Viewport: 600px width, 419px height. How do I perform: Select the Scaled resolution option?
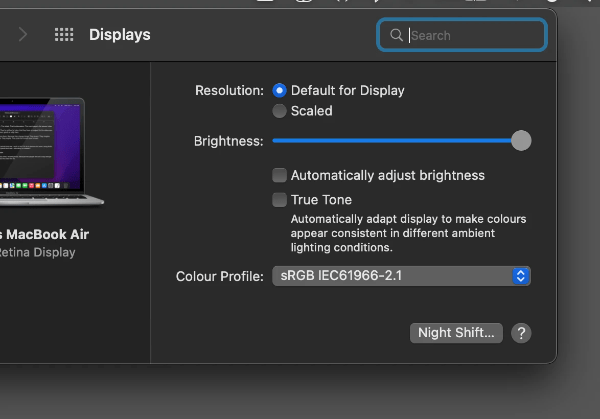pyautogui.click(x=280, y=111)
